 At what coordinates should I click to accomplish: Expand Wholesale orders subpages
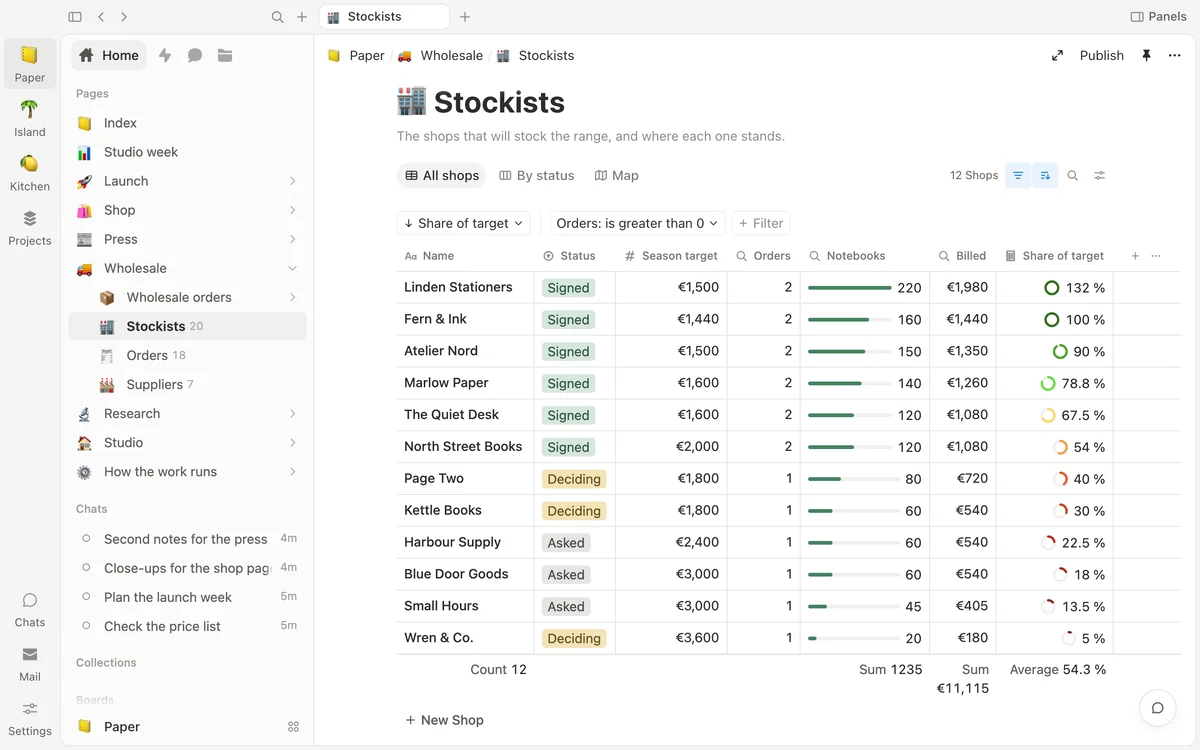click(292, 297)
